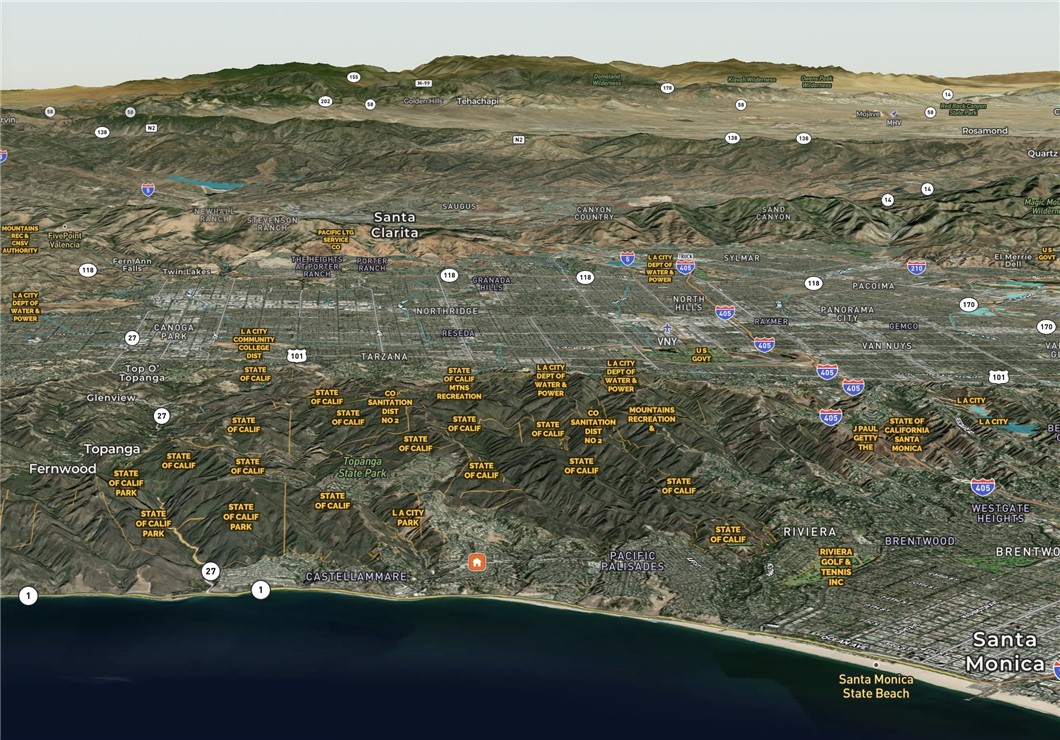
Task: Select the Northridge neighborhood label
Action: (x=446, y=311)
